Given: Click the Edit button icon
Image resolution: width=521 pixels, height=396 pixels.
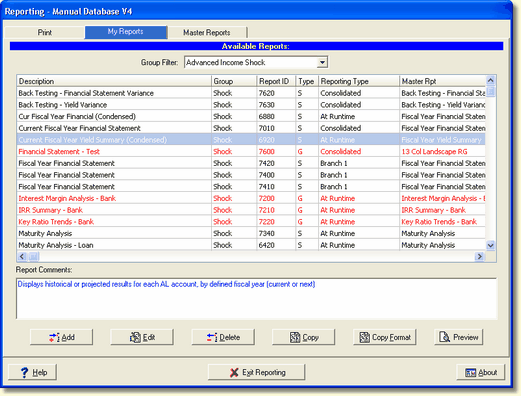Looking at the screenshot, I should coord(135,337).
